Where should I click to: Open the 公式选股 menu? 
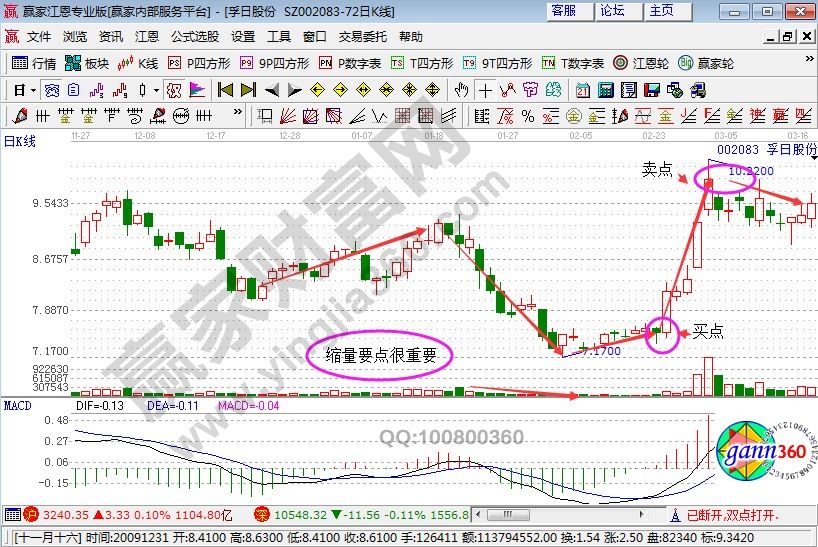tap(194, 37)
